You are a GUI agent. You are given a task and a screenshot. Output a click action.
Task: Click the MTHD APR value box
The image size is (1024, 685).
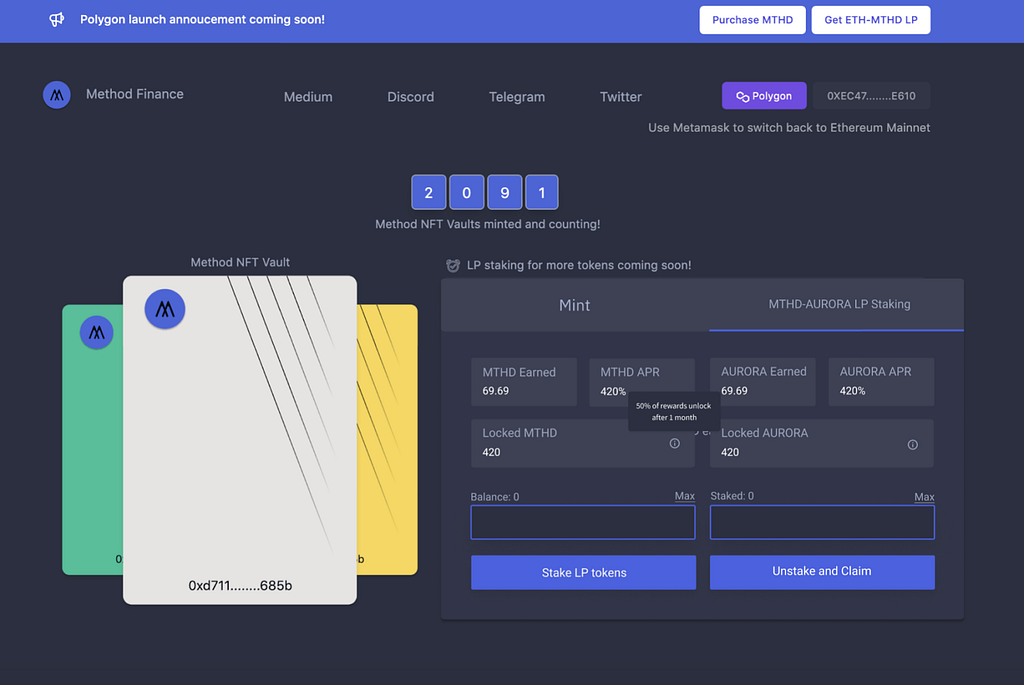point(642,382)
